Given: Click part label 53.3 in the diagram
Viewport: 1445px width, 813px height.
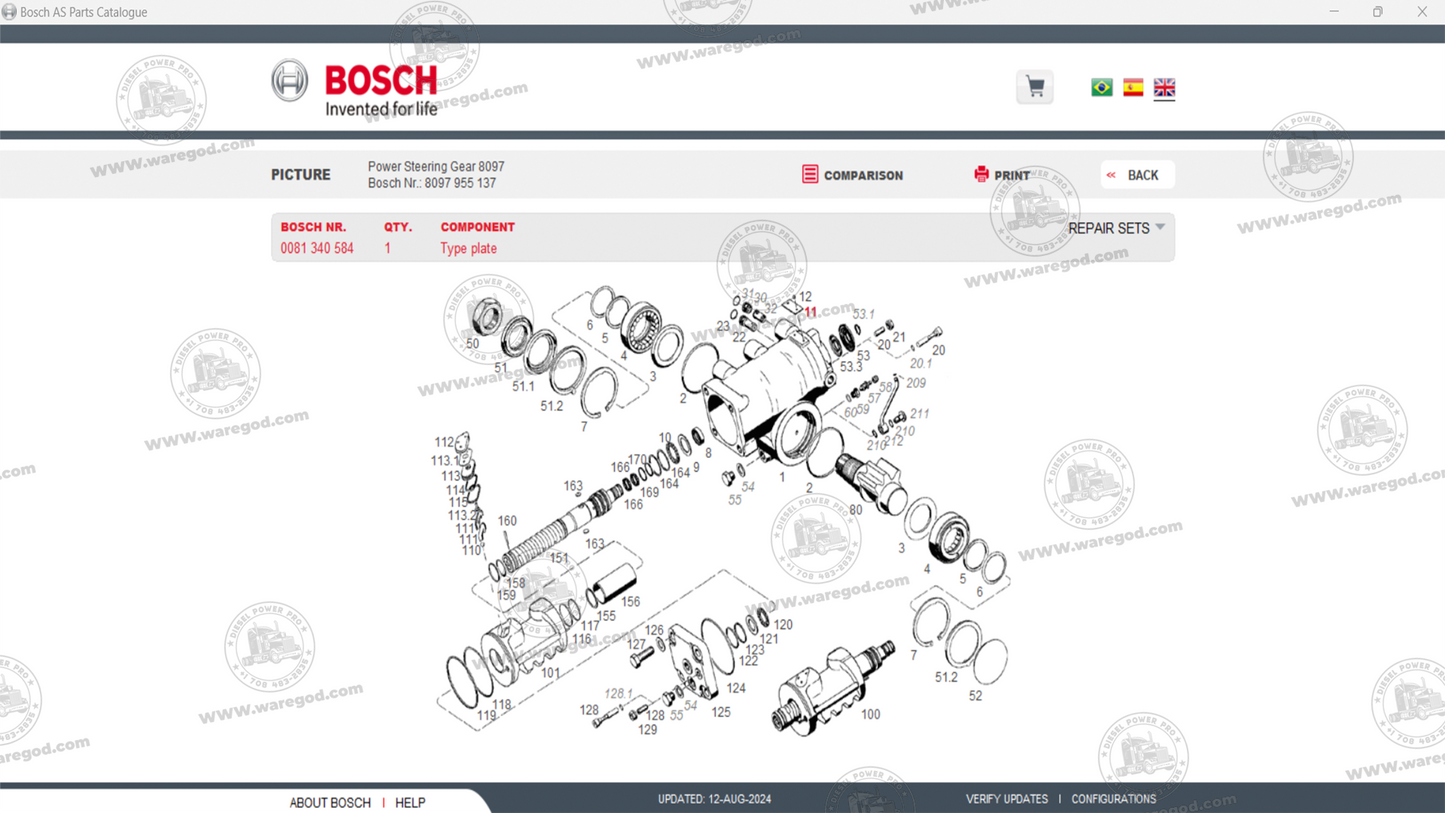Looking at the screenshot, I should 851,367.
